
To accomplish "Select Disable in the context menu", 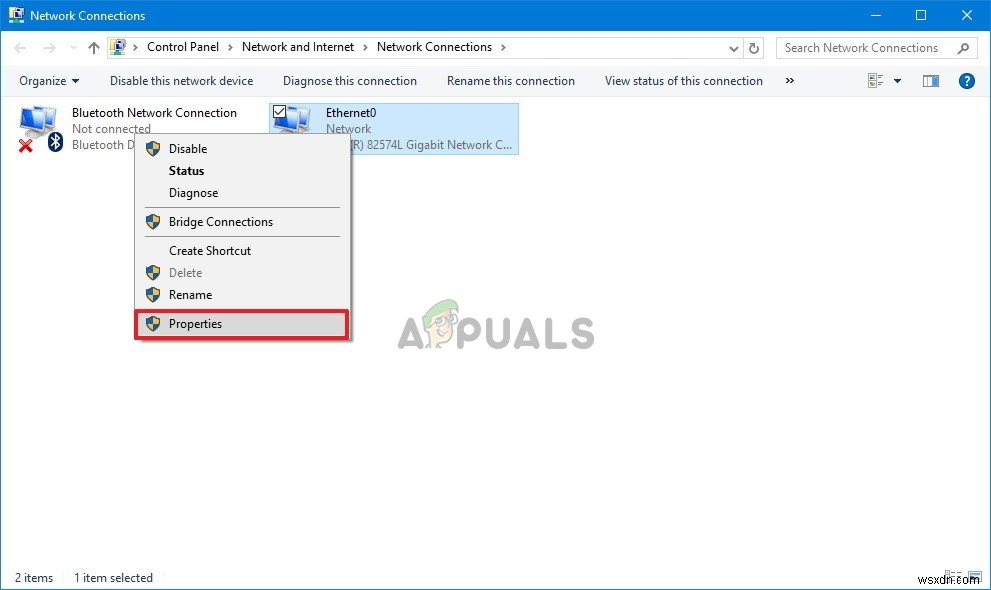I will coord(242,148).
